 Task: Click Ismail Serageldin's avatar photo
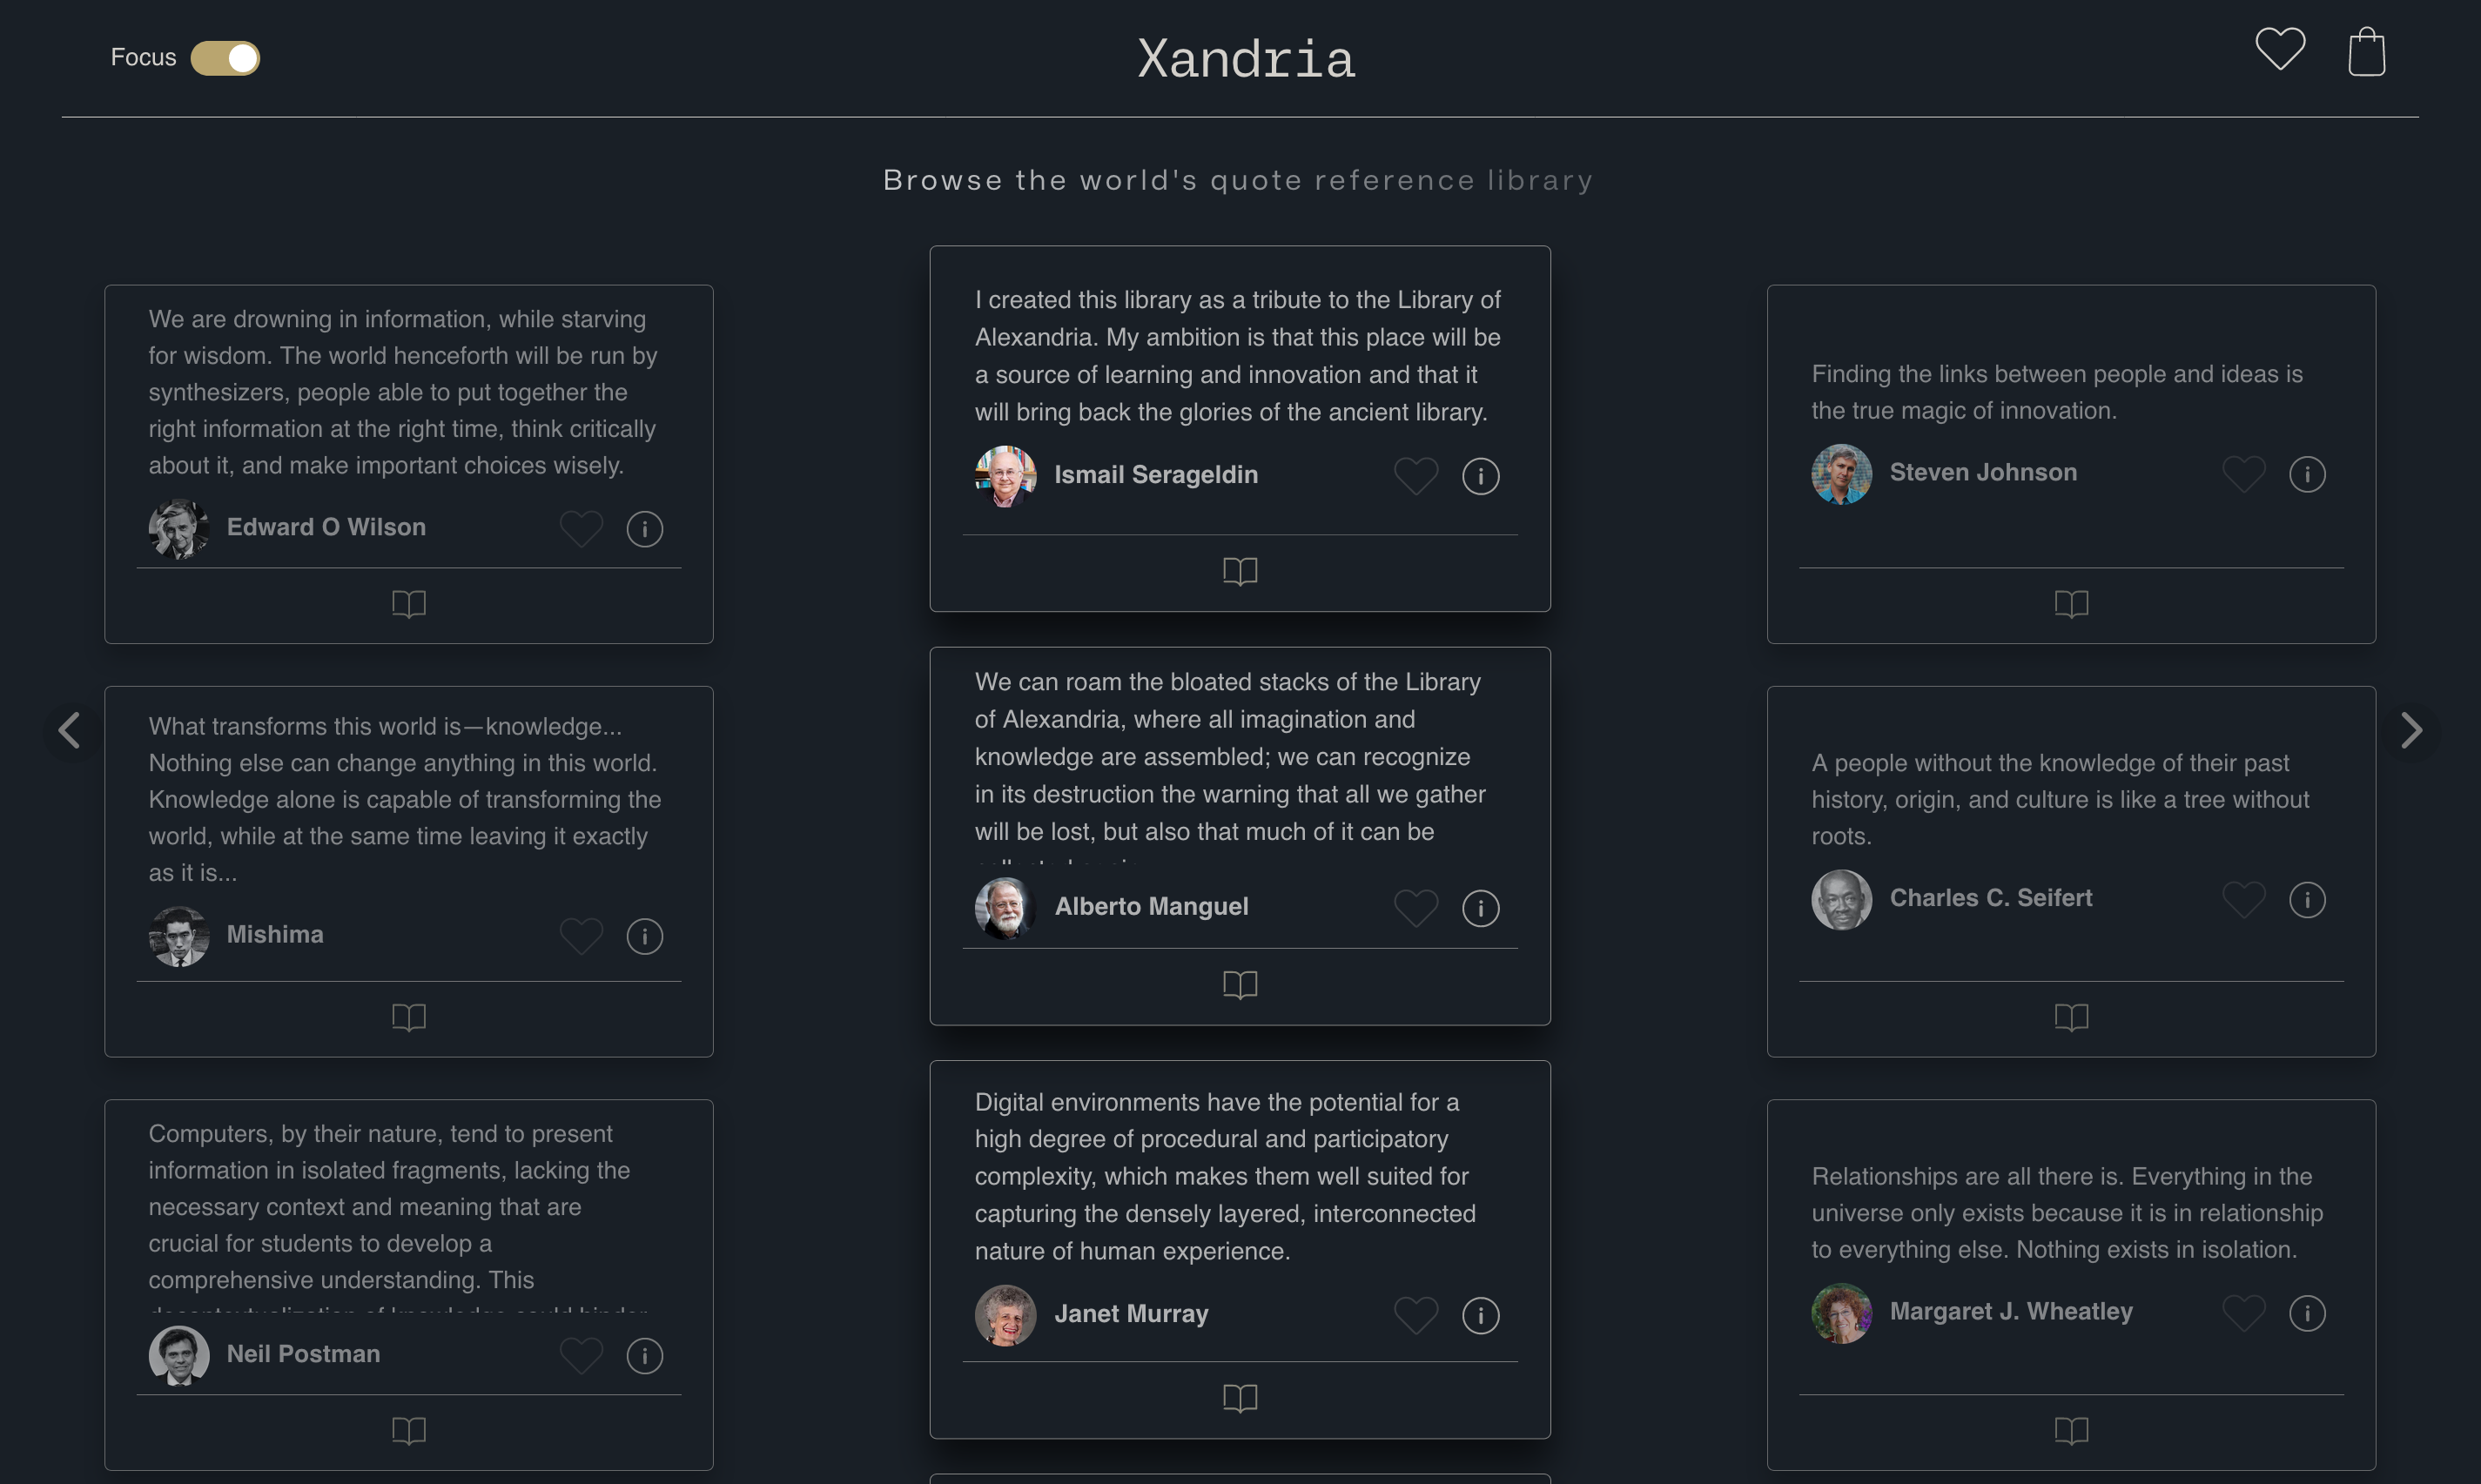pos(1006,475)
